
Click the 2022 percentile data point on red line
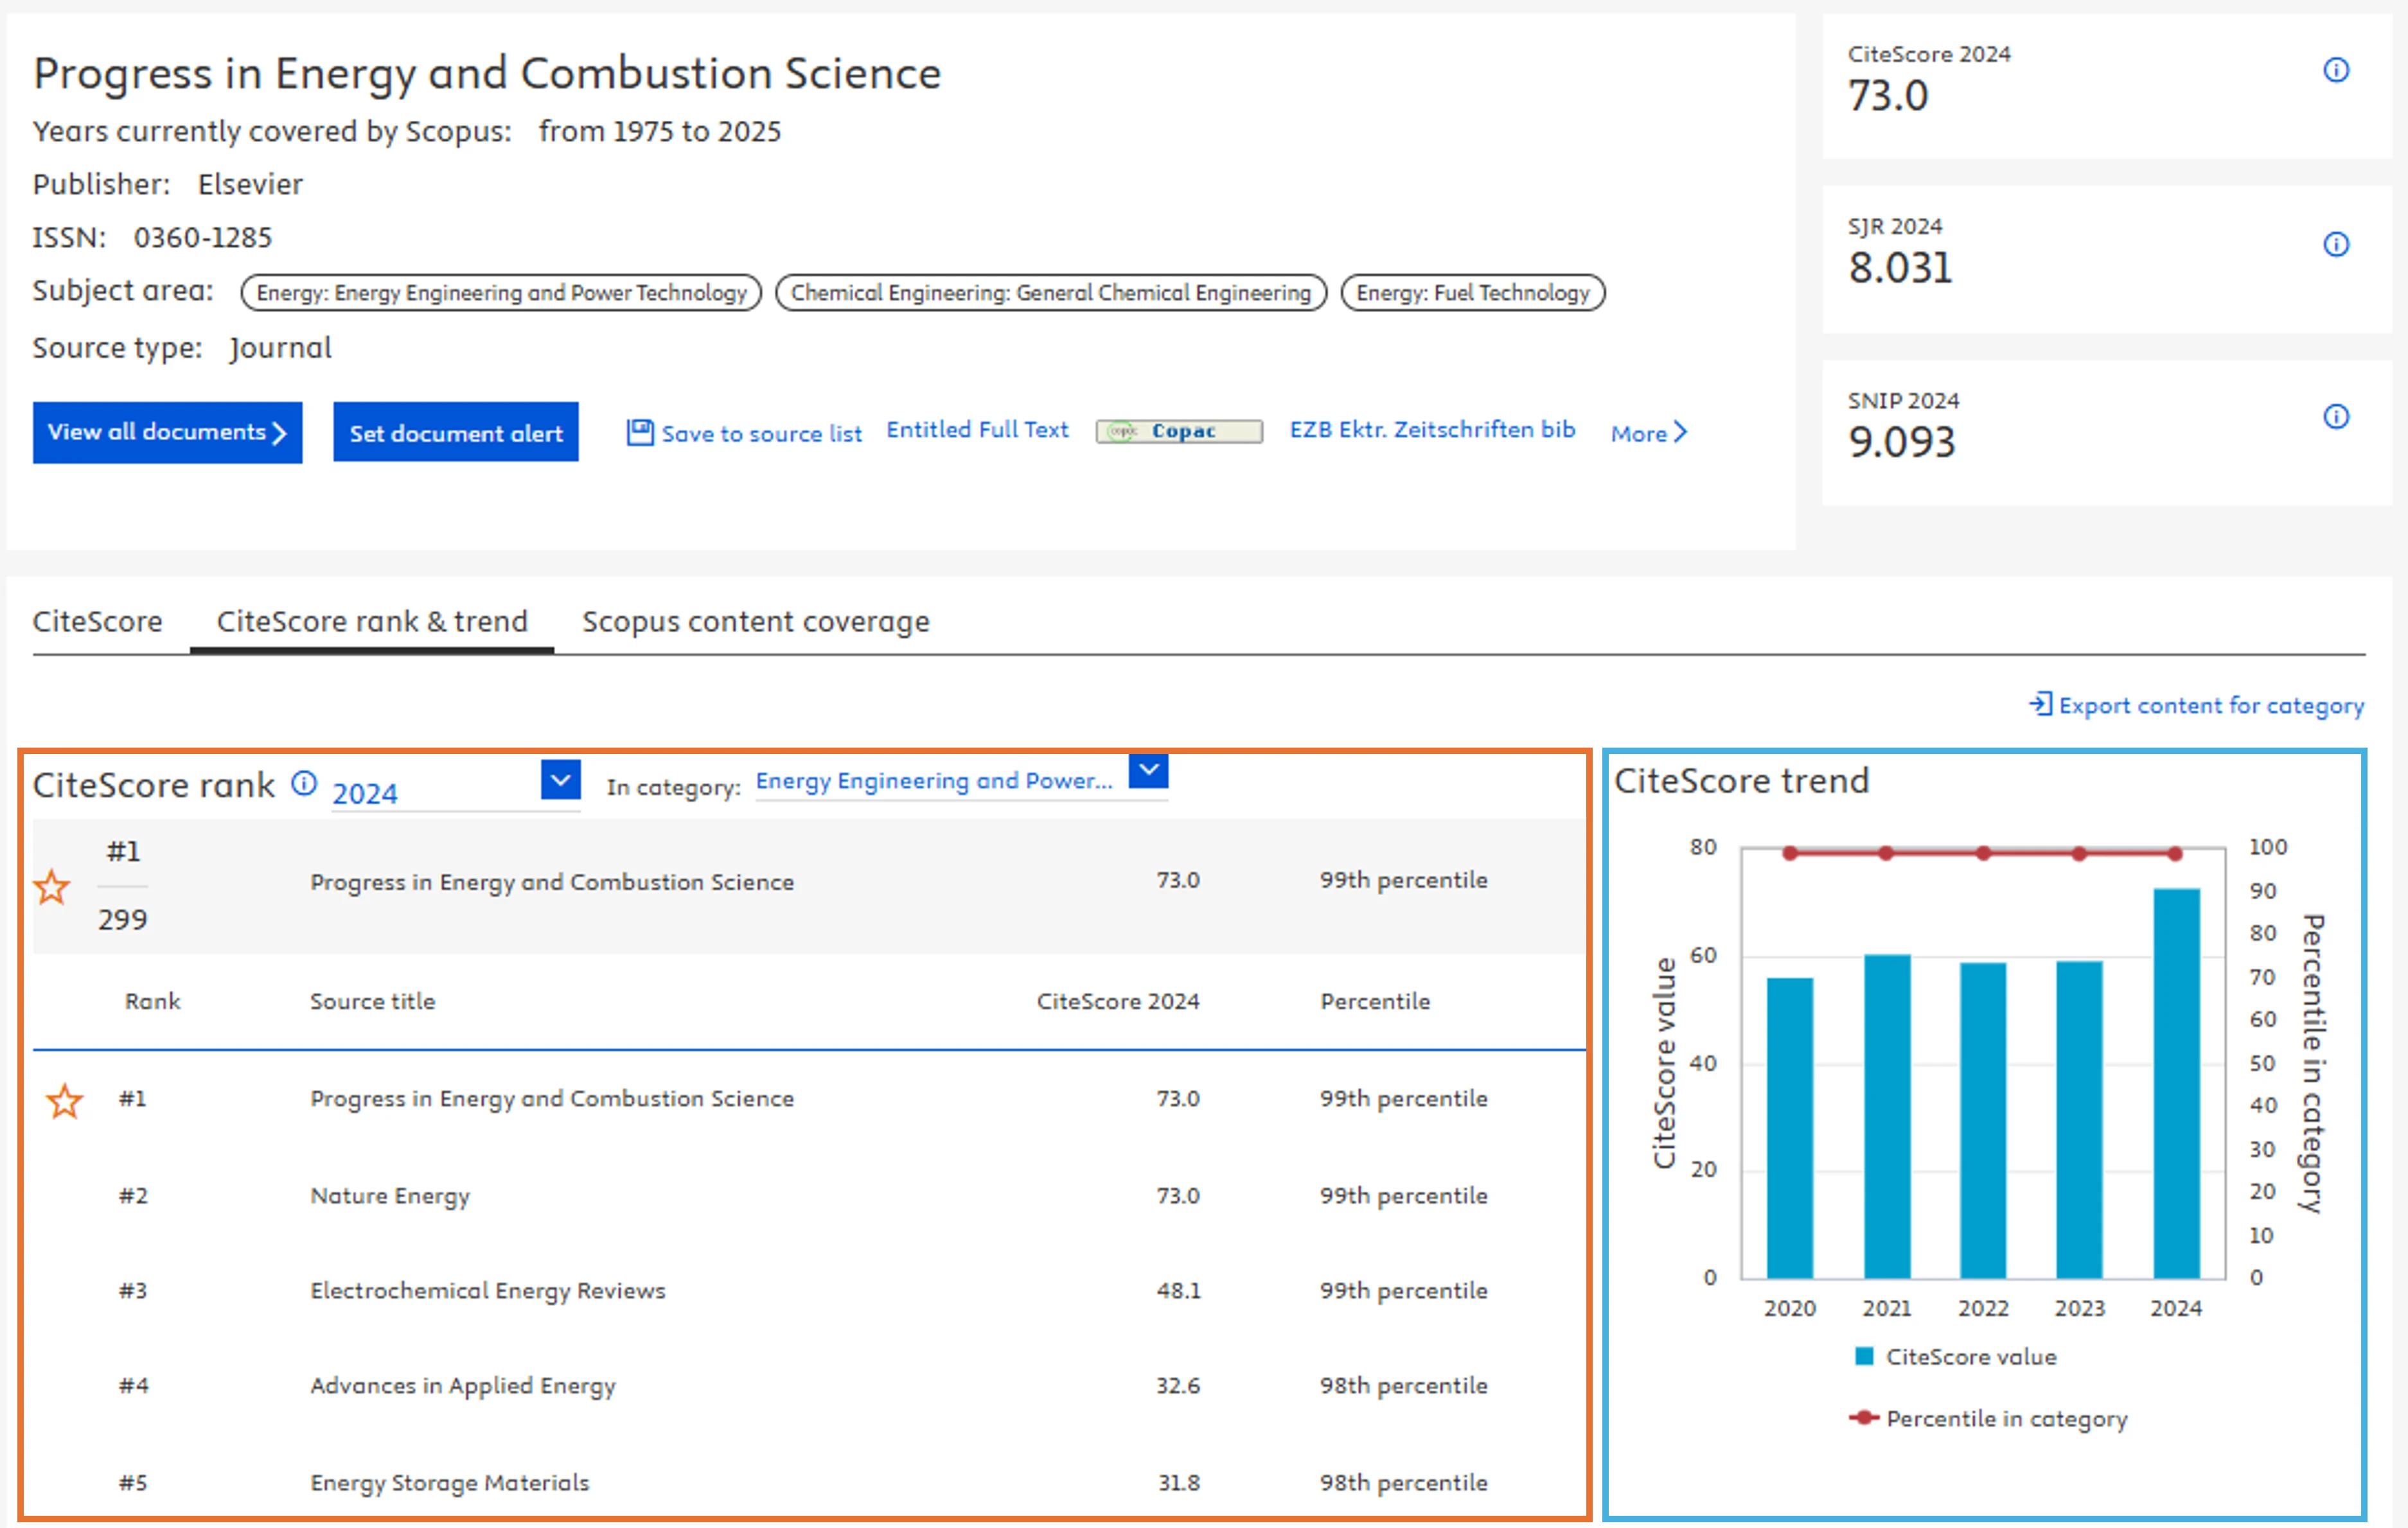pyautogui.click(x=1983, y=853)
